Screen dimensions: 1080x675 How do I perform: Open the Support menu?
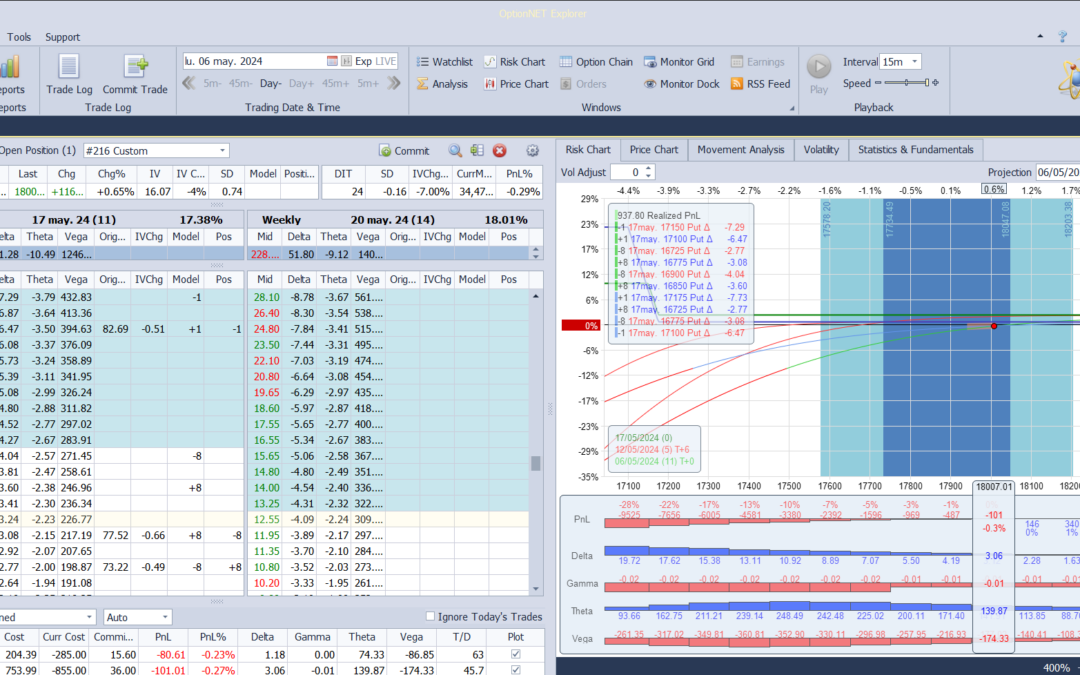(x=63, y=37)
